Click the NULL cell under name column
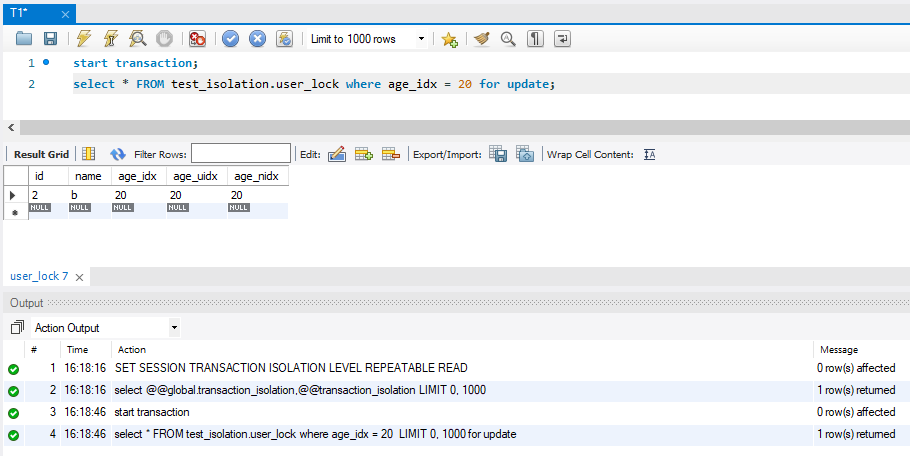Viewport: 910px width, 456px height. (x=81, y=208)
